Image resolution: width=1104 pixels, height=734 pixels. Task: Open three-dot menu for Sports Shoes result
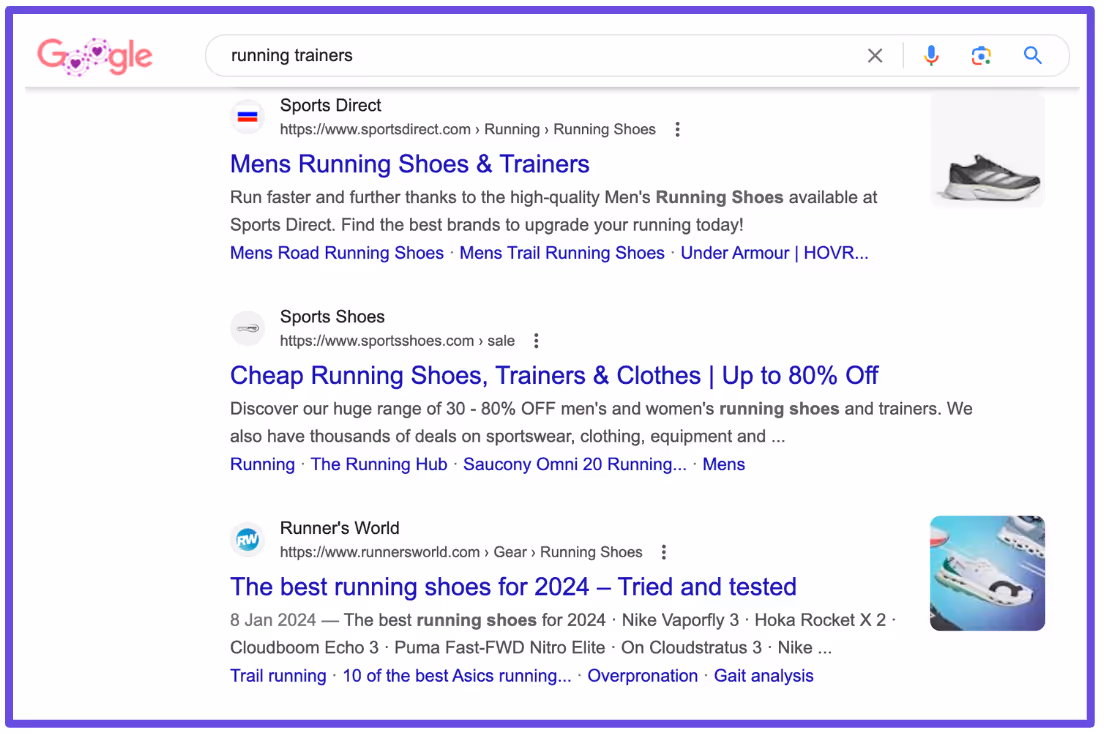click(x=536, y=341)
